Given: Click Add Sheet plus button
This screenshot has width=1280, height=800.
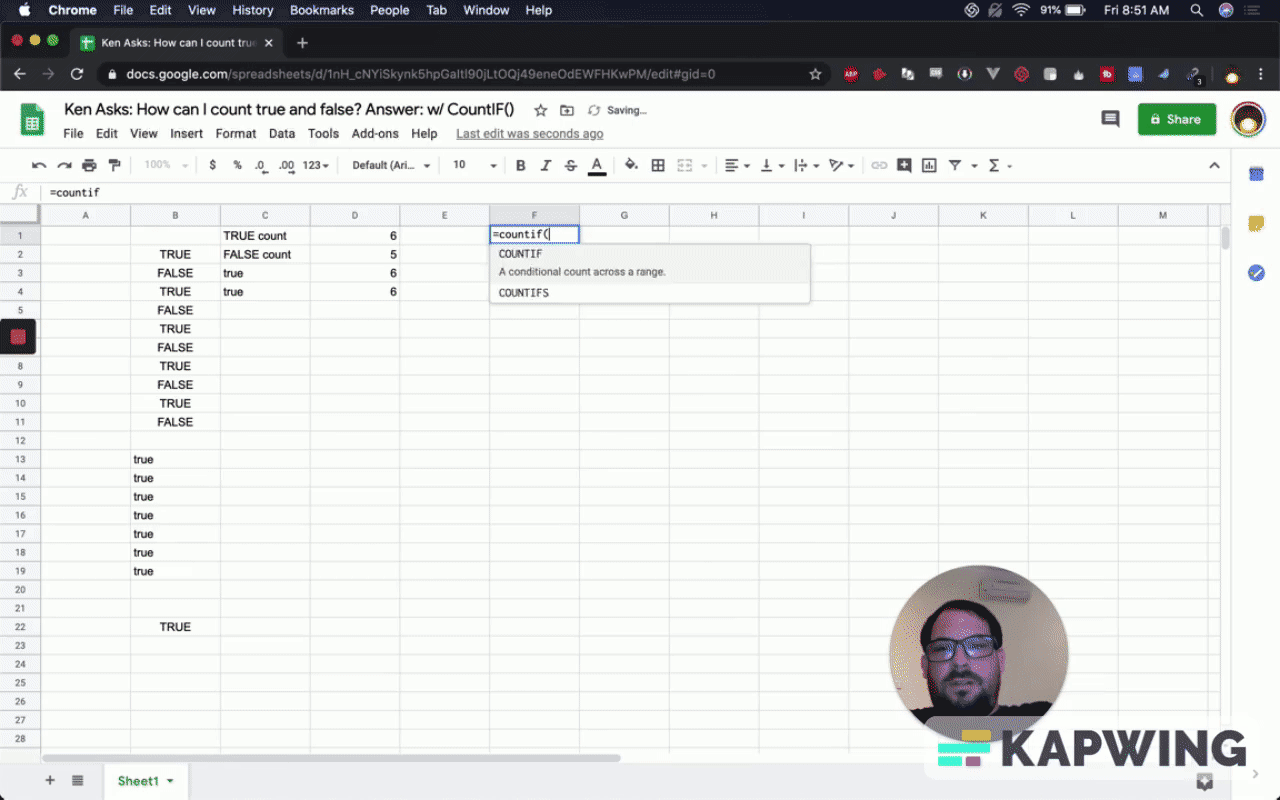Looking at the screenshot, I should 49,780.
